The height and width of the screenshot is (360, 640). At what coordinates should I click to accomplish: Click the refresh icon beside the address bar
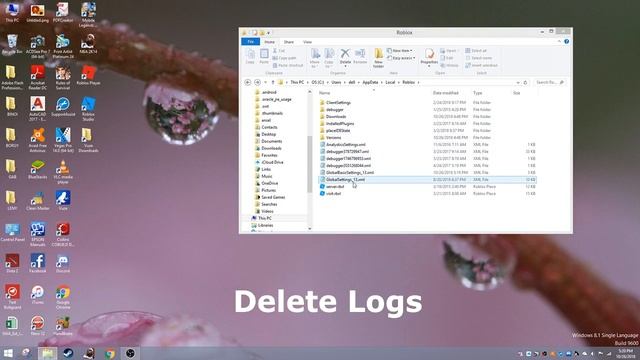point(525,82)
